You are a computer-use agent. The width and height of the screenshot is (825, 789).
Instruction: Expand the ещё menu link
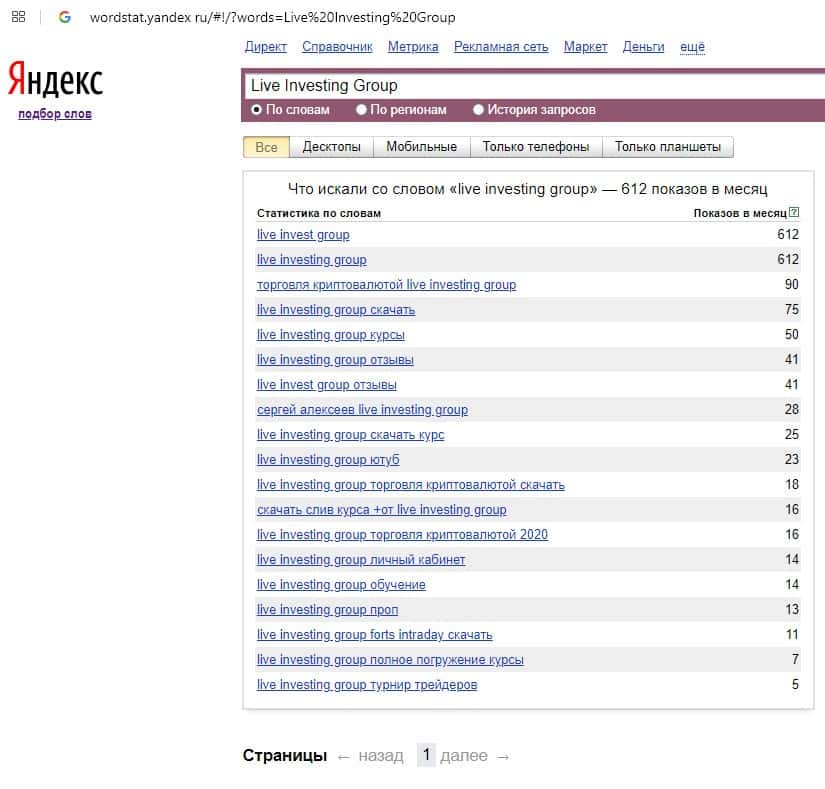(692, 47)
